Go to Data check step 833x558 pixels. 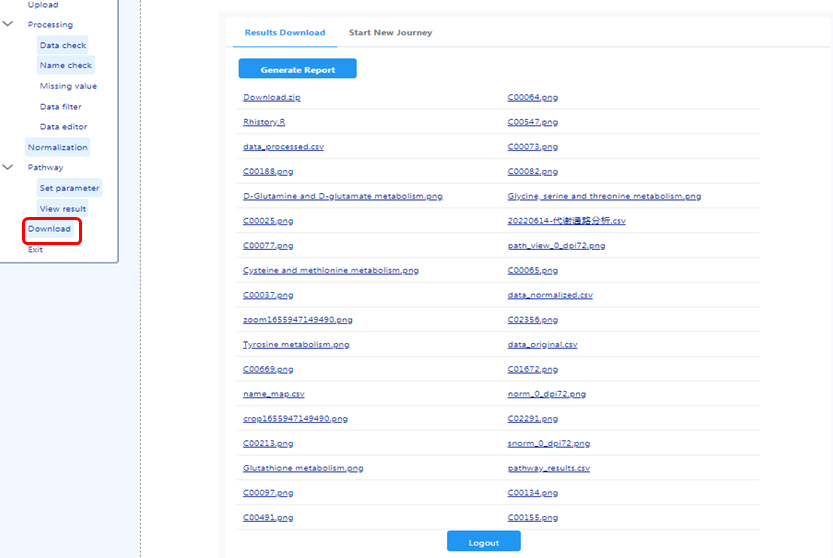point(63,45)
